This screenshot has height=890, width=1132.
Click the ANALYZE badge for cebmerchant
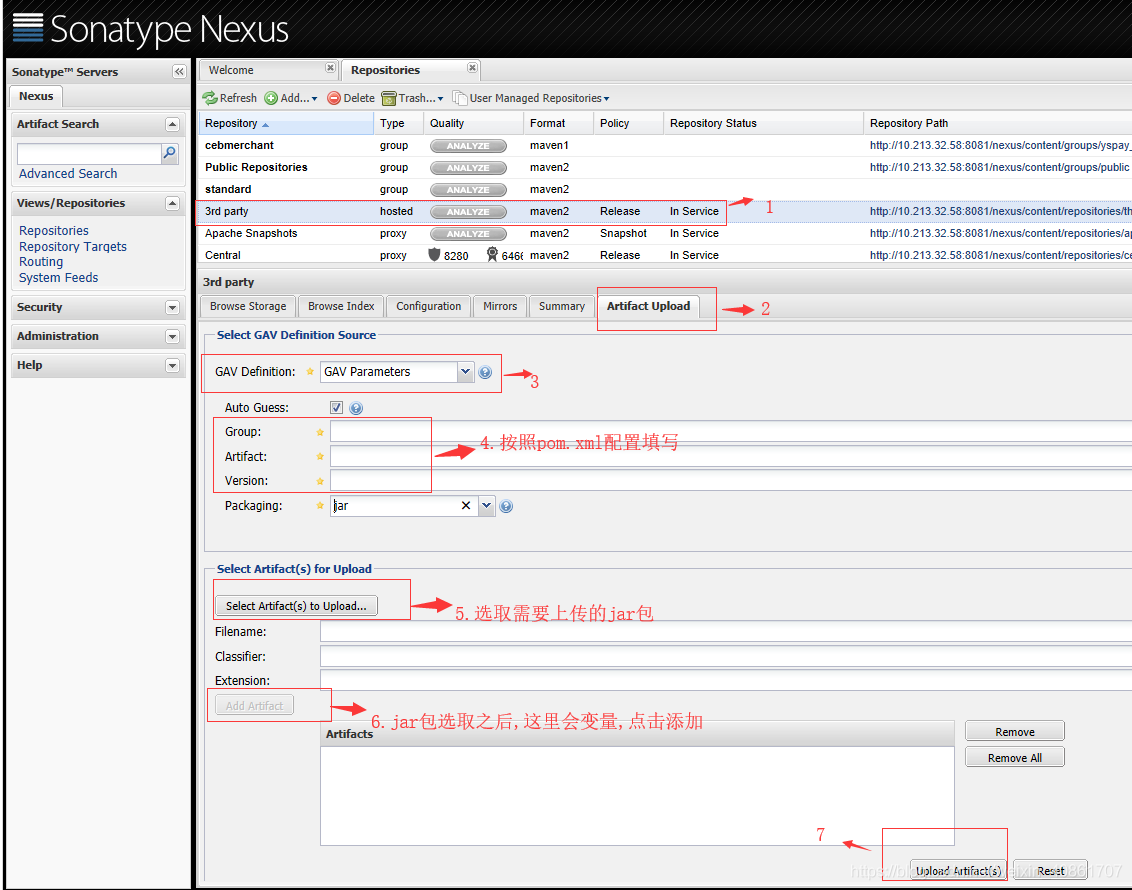(468, 146)
